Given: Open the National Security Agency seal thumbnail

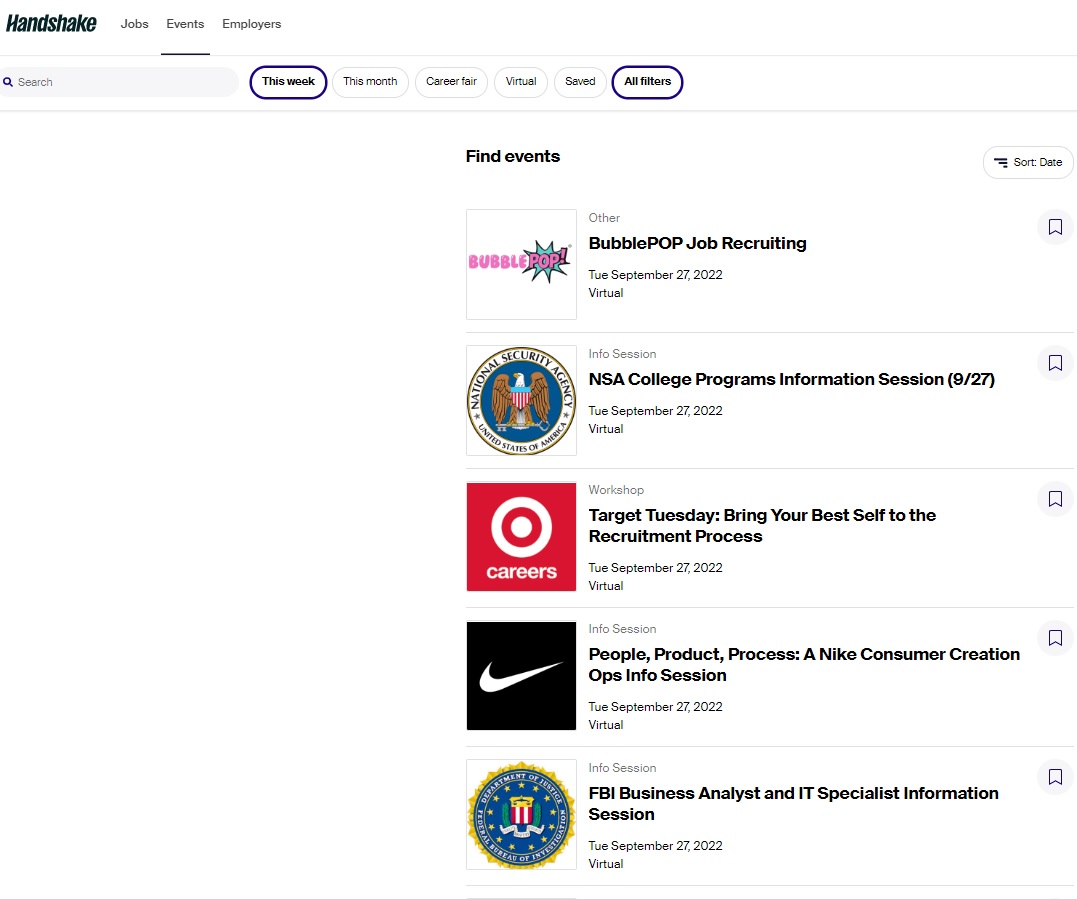Looking at the screenshot, I should (x=521, y=400).
